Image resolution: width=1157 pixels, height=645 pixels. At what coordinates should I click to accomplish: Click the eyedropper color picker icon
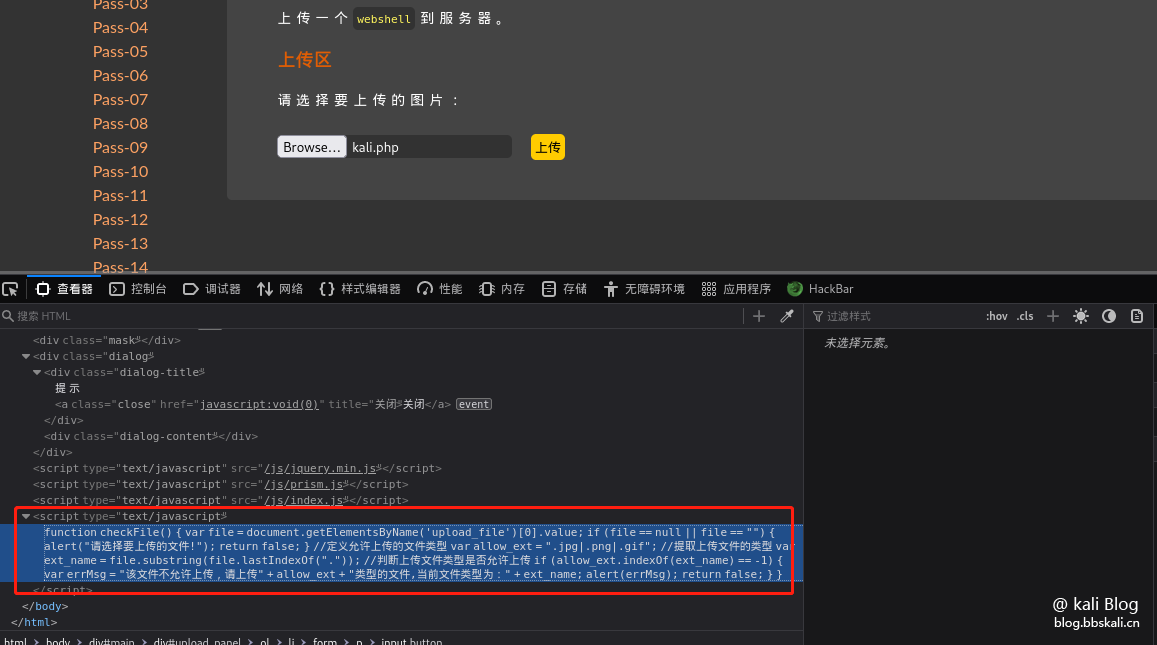(x=787, y=316)
